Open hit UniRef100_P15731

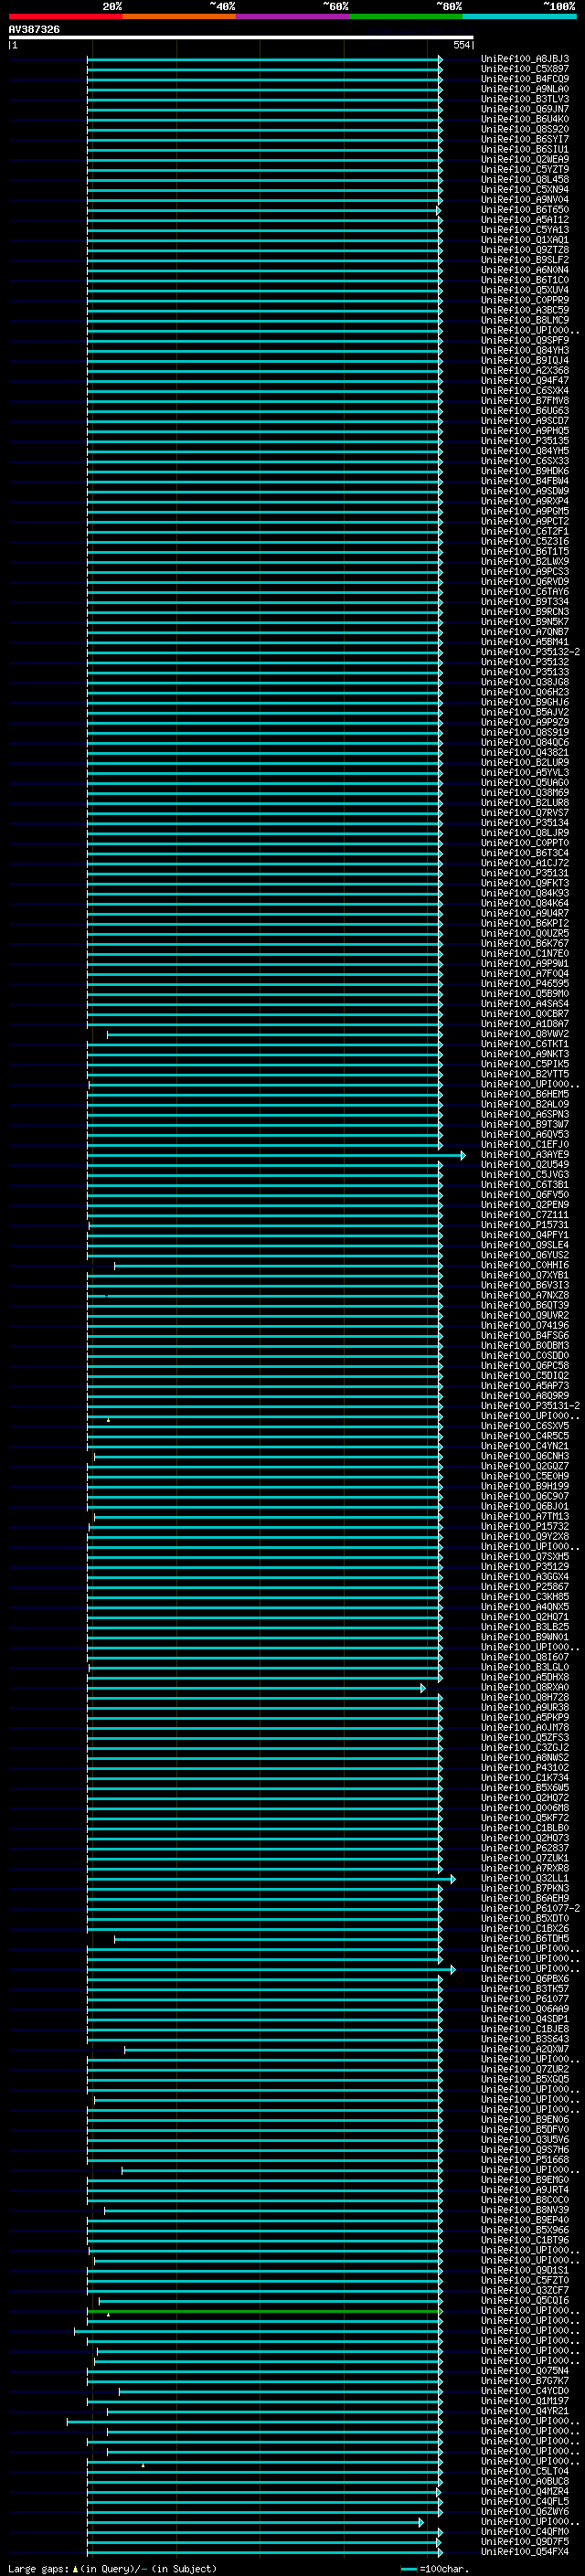[x=525, y=1225]
